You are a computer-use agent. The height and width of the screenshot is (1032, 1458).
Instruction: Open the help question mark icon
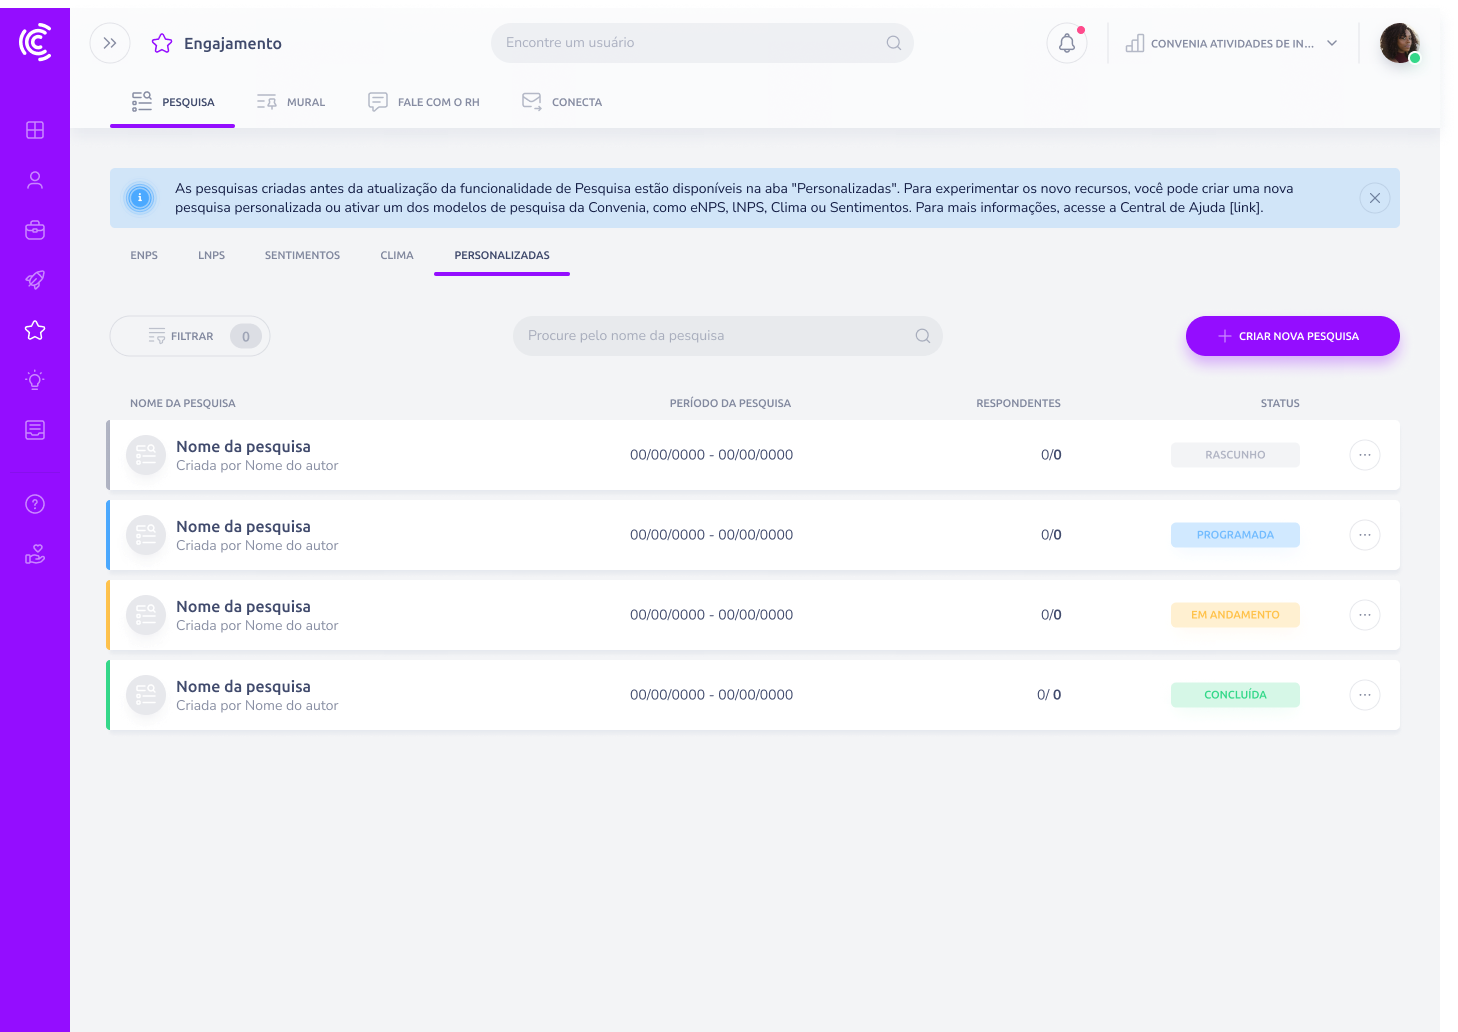[x=35, y=504]
